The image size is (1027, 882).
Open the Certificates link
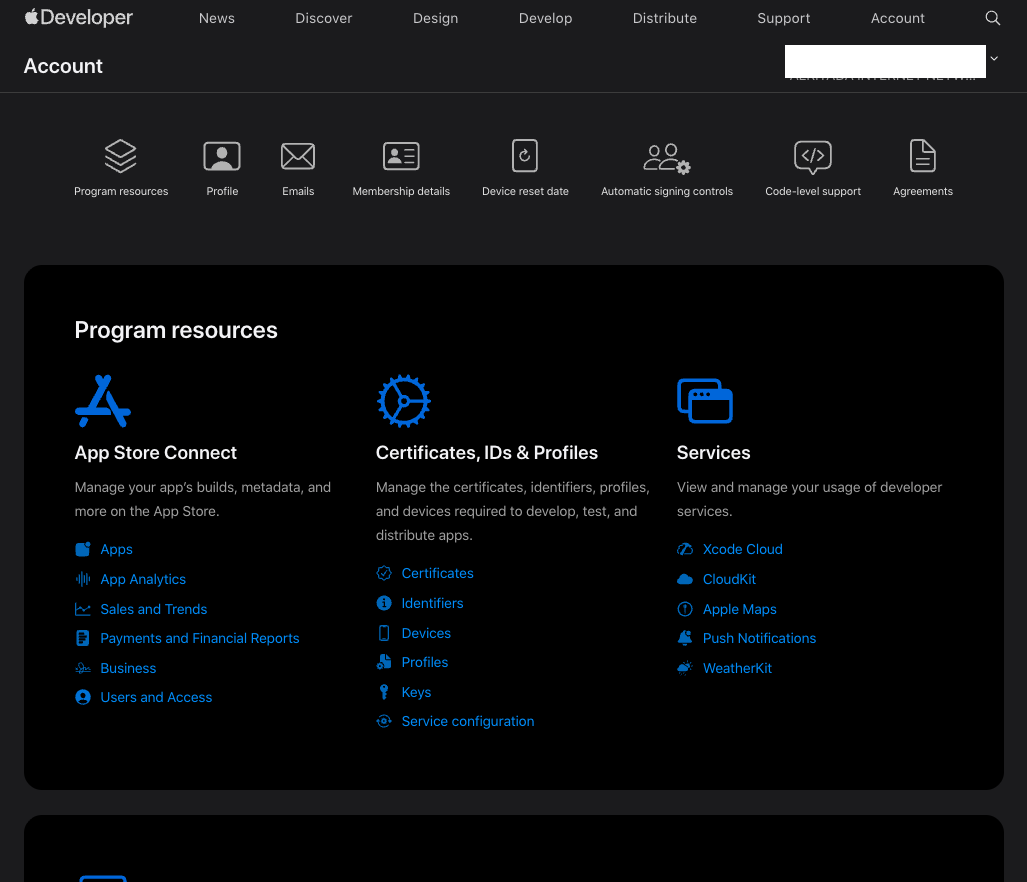(x=437, y=573)
